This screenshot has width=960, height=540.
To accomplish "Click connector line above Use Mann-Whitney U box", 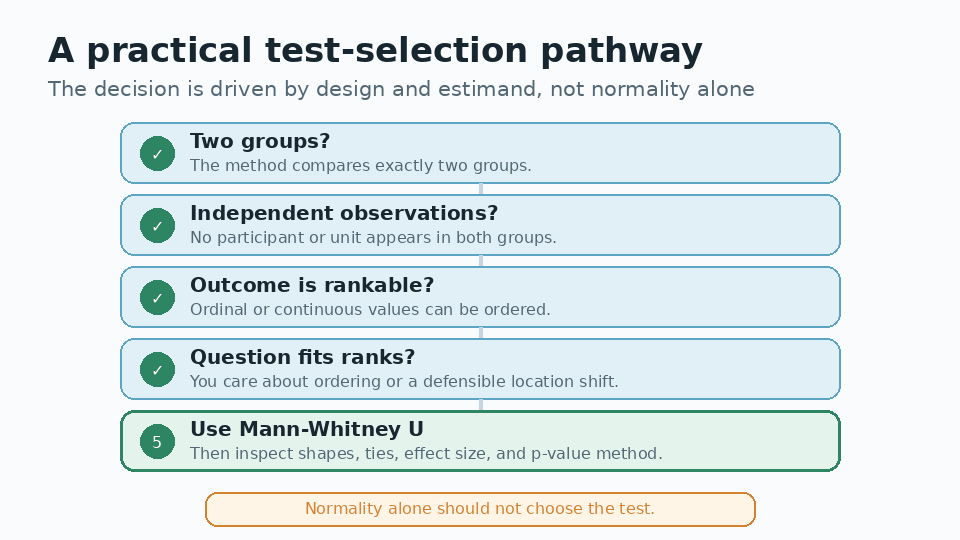I will [481, 405].
